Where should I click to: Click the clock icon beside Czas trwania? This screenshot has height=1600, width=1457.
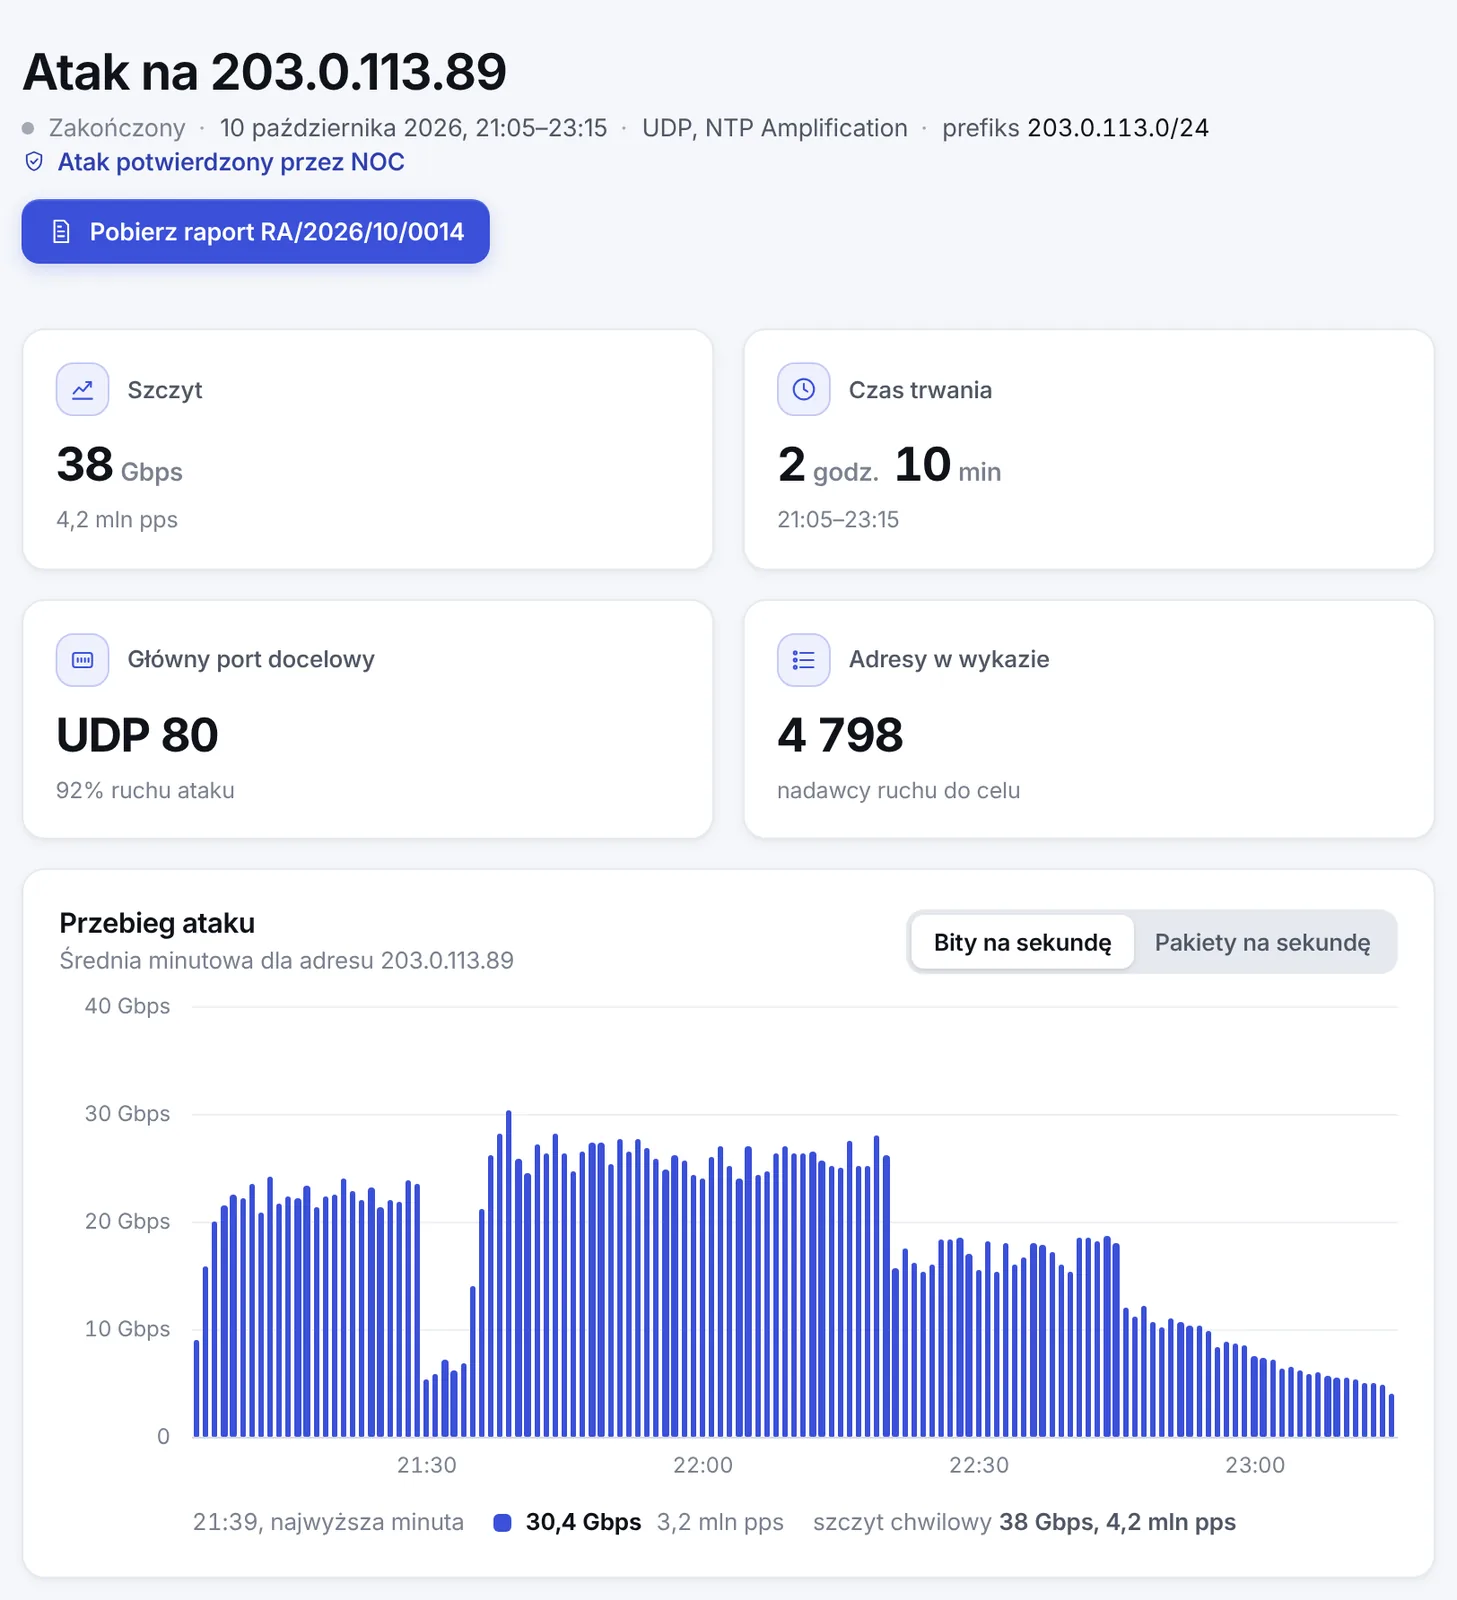(804, 390)
